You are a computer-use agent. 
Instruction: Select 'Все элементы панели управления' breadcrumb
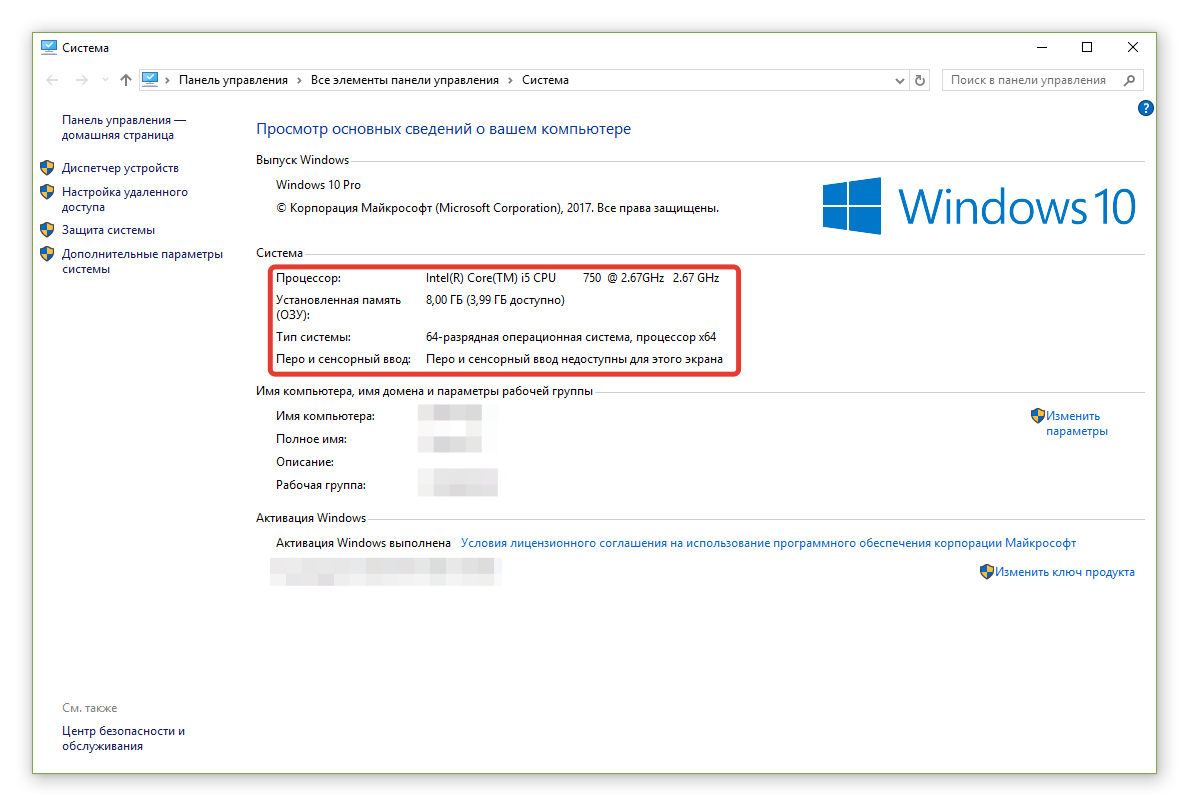(404, 80)
